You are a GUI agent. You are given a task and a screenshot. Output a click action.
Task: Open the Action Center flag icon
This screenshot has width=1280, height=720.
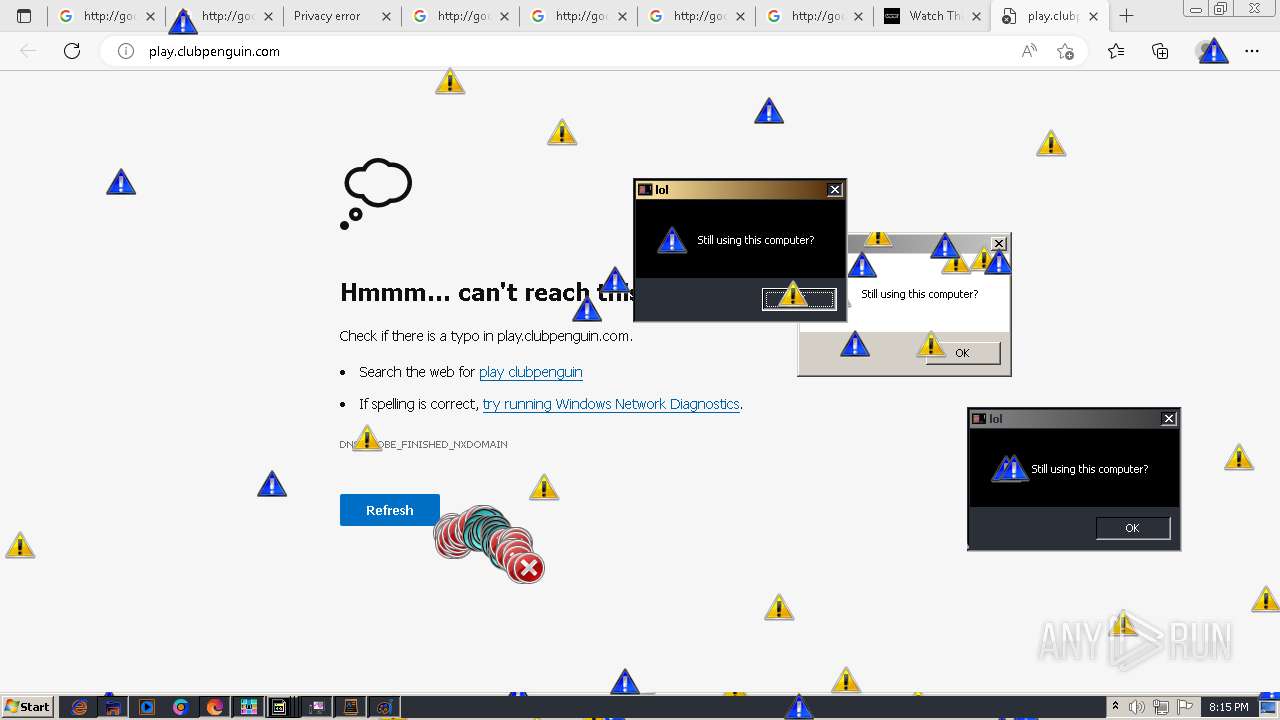click(1187, 707)
